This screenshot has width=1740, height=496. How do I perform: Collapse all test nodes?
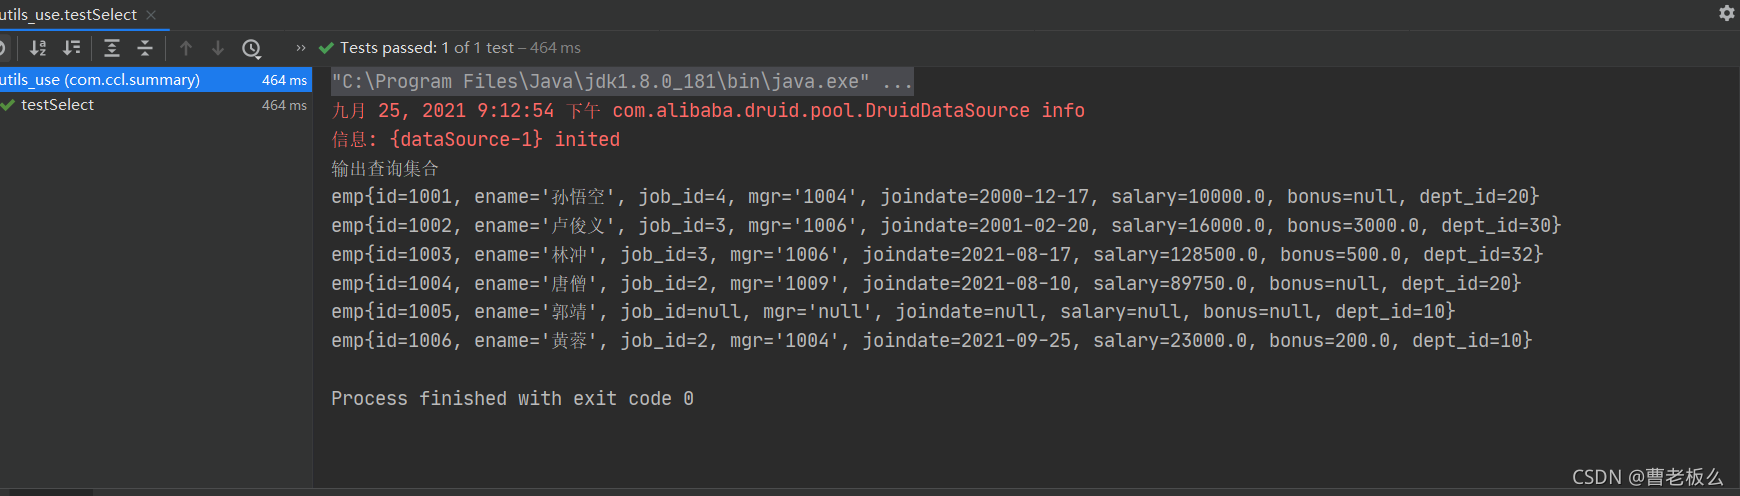[145, 48]
